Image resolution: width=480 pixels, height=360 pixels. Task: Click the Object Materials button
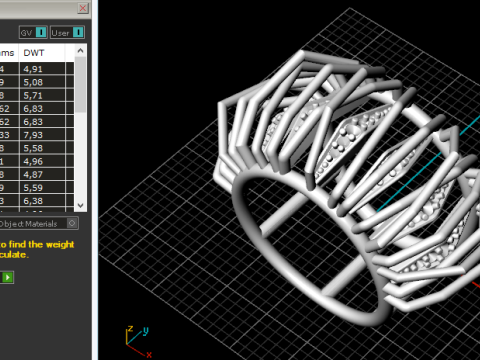click(38, 223)
